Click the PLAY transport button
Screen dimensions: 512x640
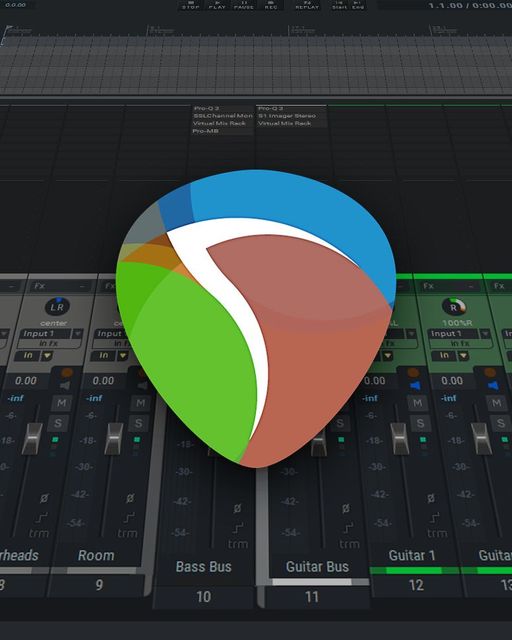217,5
